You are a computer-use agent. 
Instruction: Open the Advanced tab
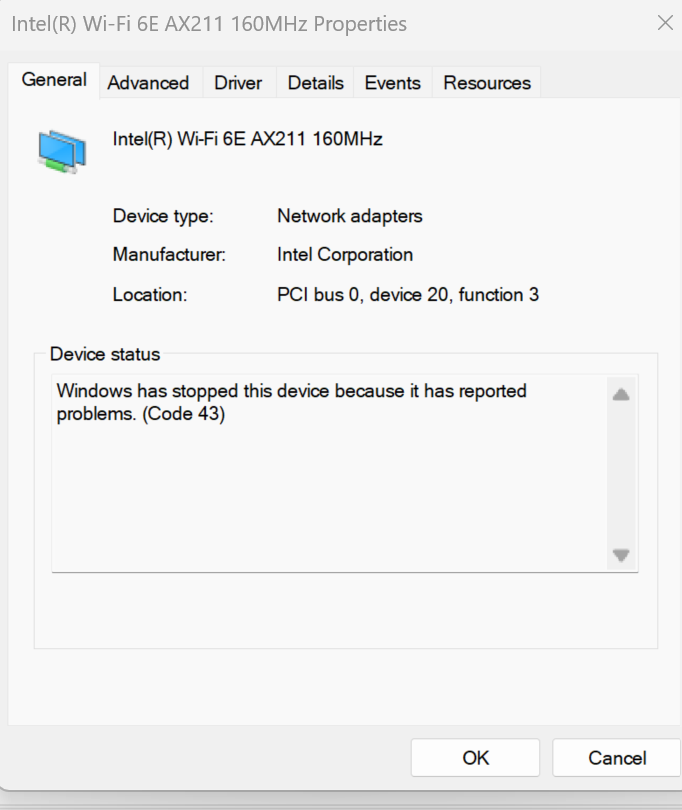pyautogui.click(x=148, y=83)
